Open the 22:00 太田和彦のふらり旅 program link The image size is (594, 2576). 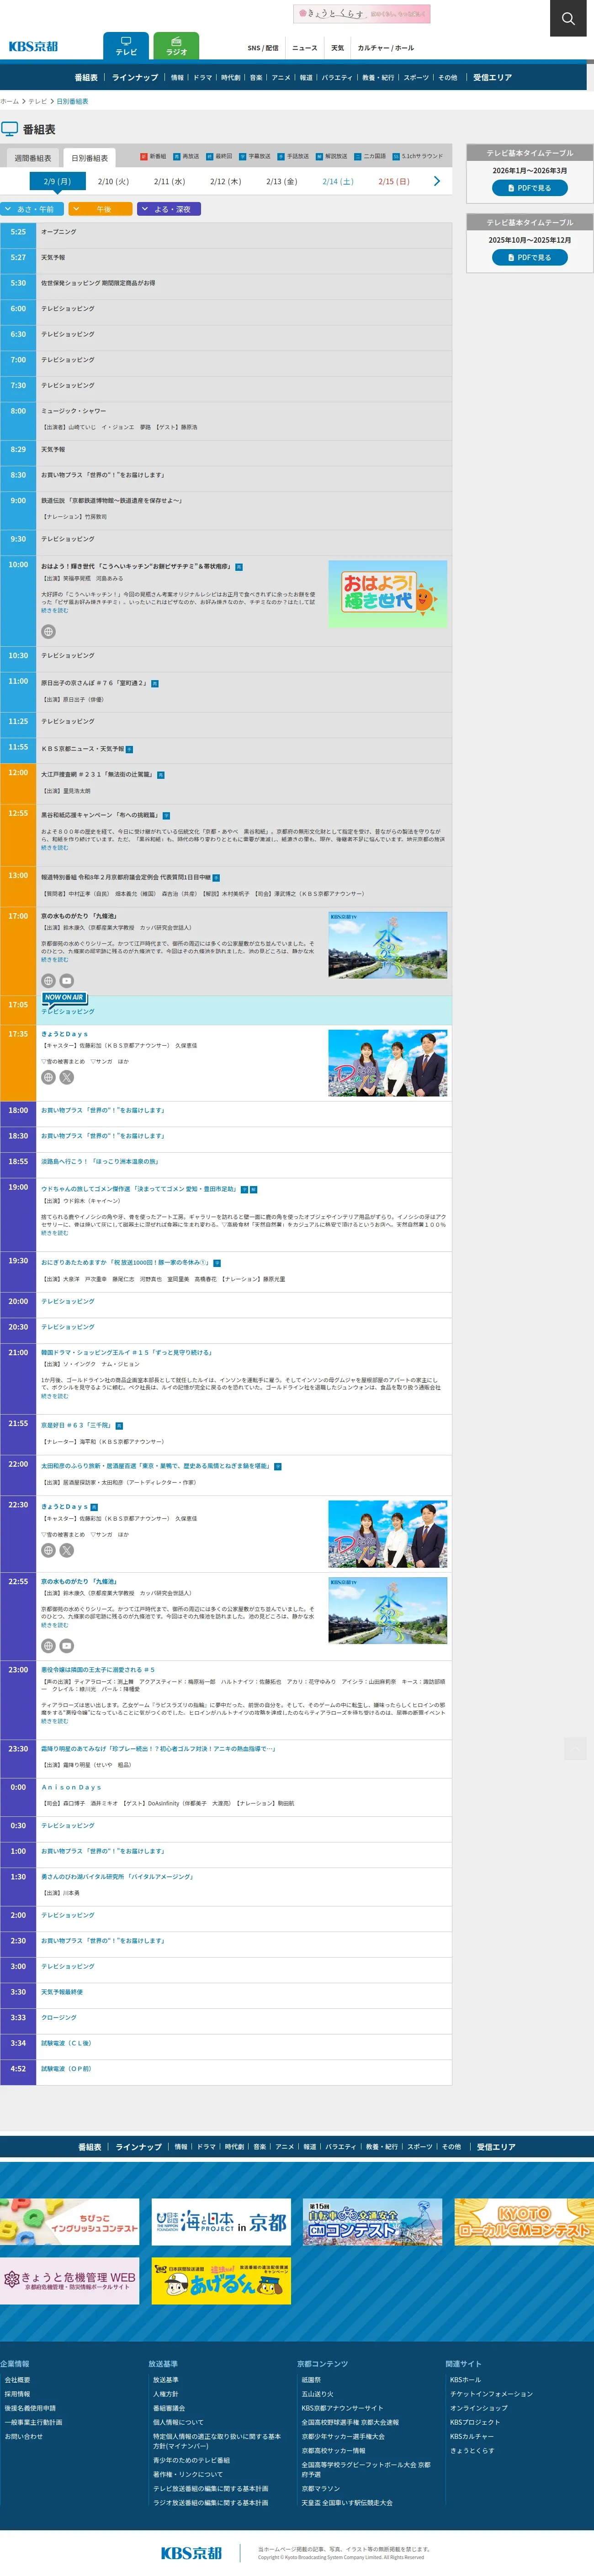tap(155, 1466)
